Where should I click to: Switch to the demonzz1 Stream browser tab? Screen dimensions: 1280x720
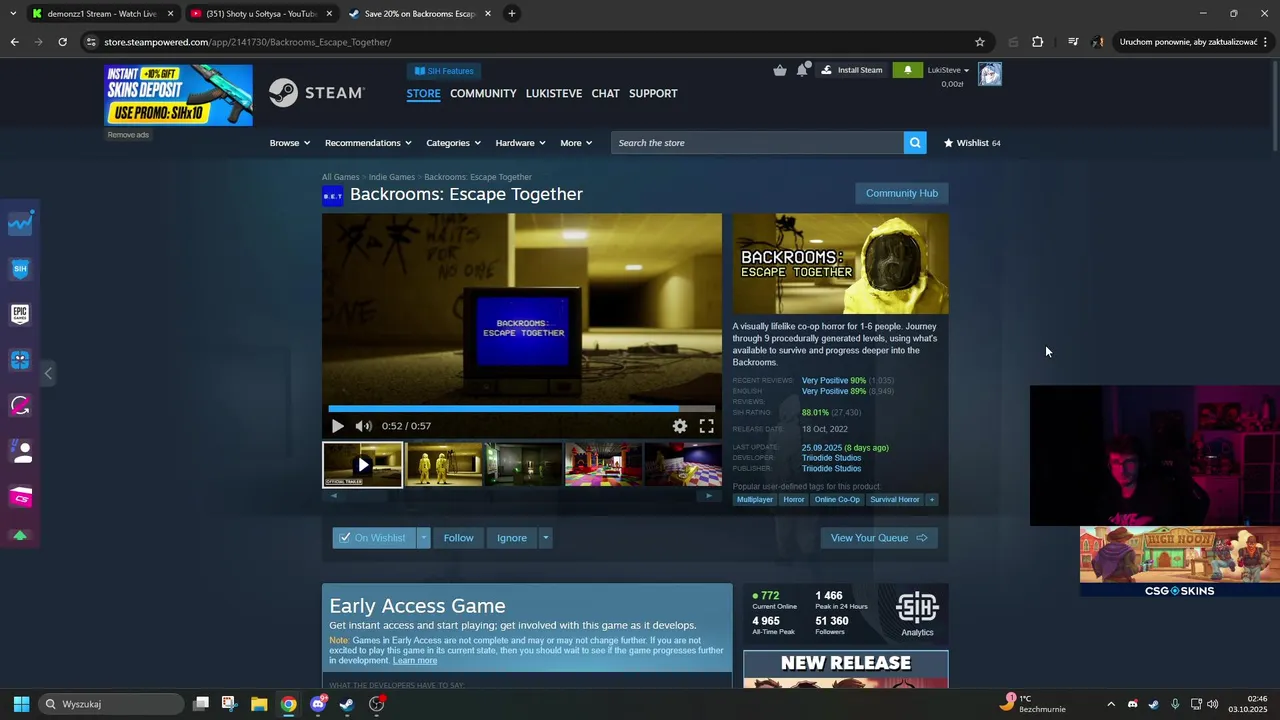tap(103, 14)
